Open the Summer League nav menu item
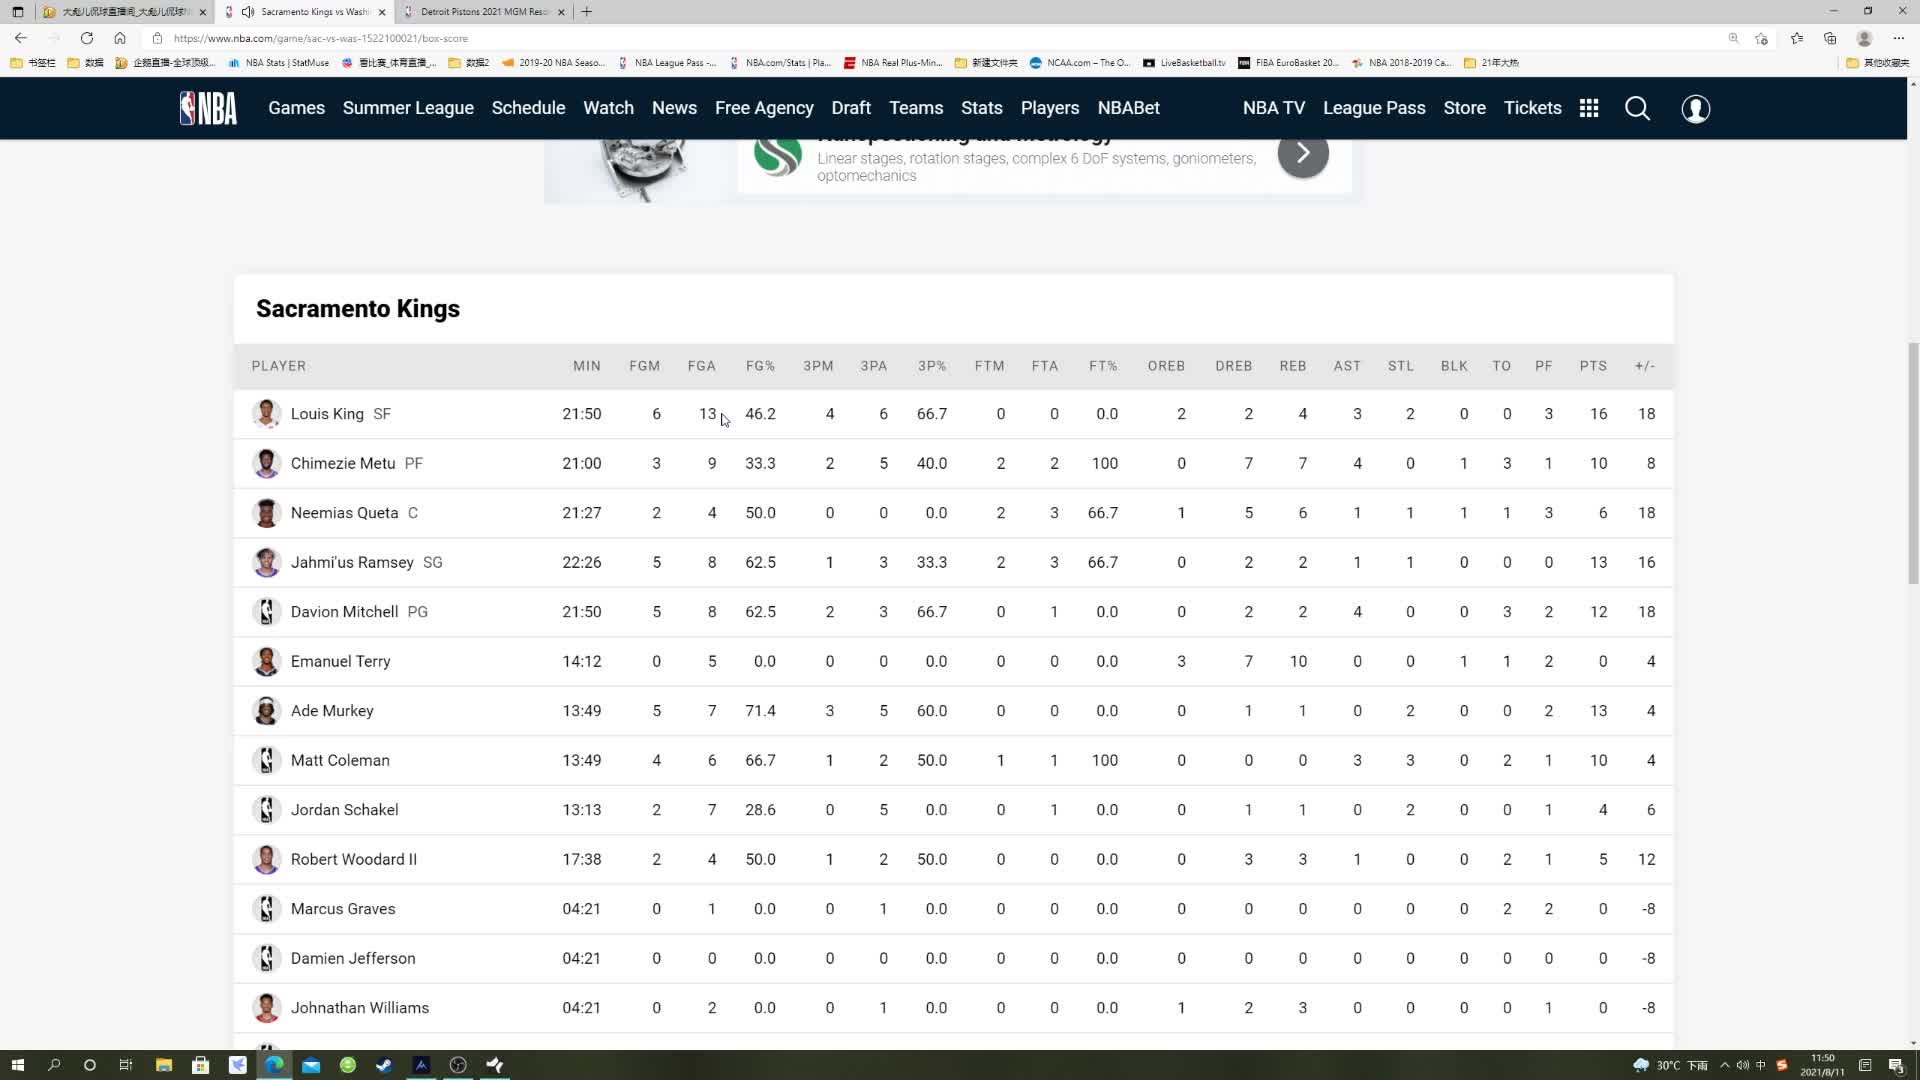The image size is (1920, 1080). pyautogui.click(x=408, y=108)
